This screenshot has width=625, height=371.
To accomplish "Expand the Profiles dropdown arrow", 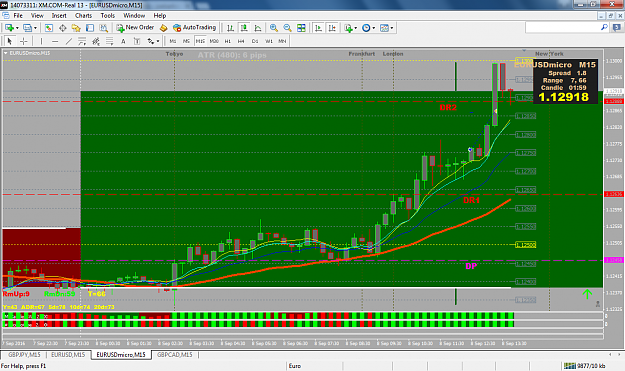I will (35, 28).
